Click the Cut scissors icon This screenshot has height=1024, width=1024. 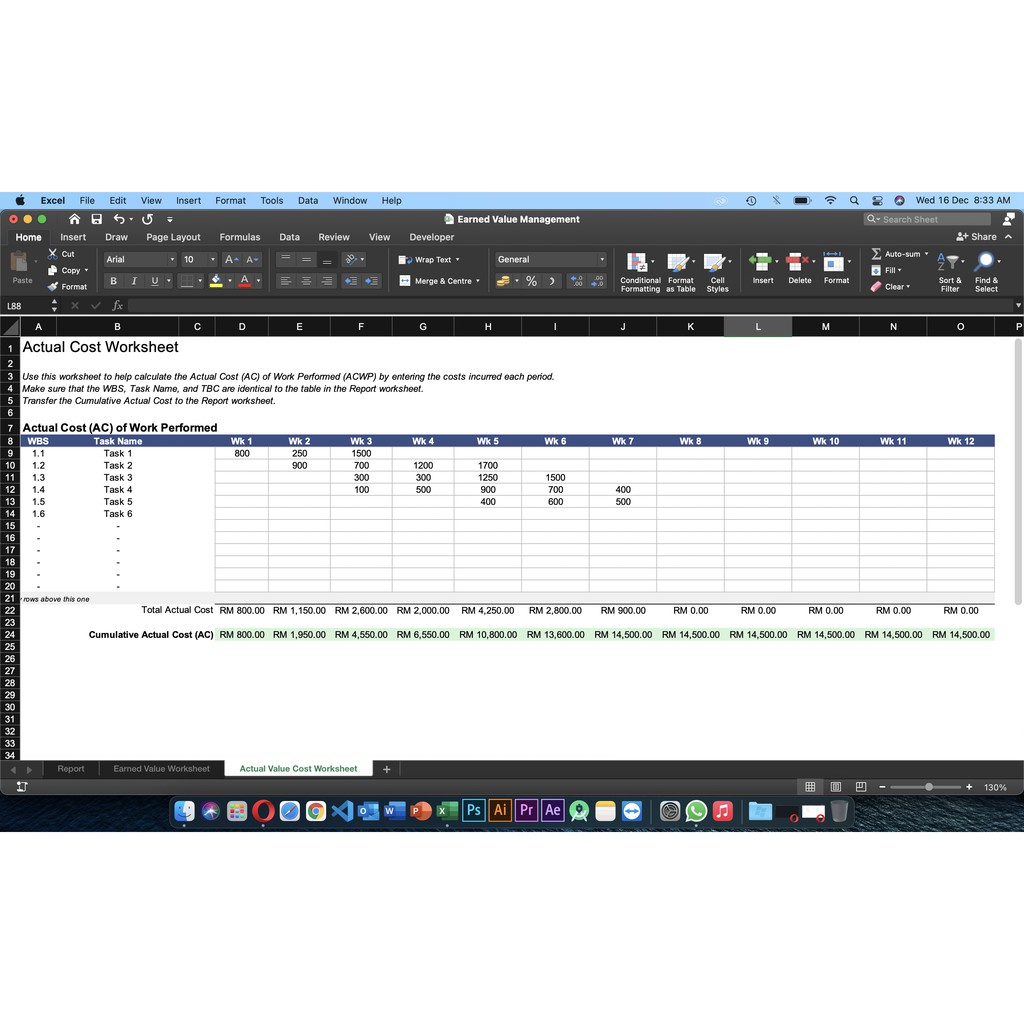pos(52,253)
